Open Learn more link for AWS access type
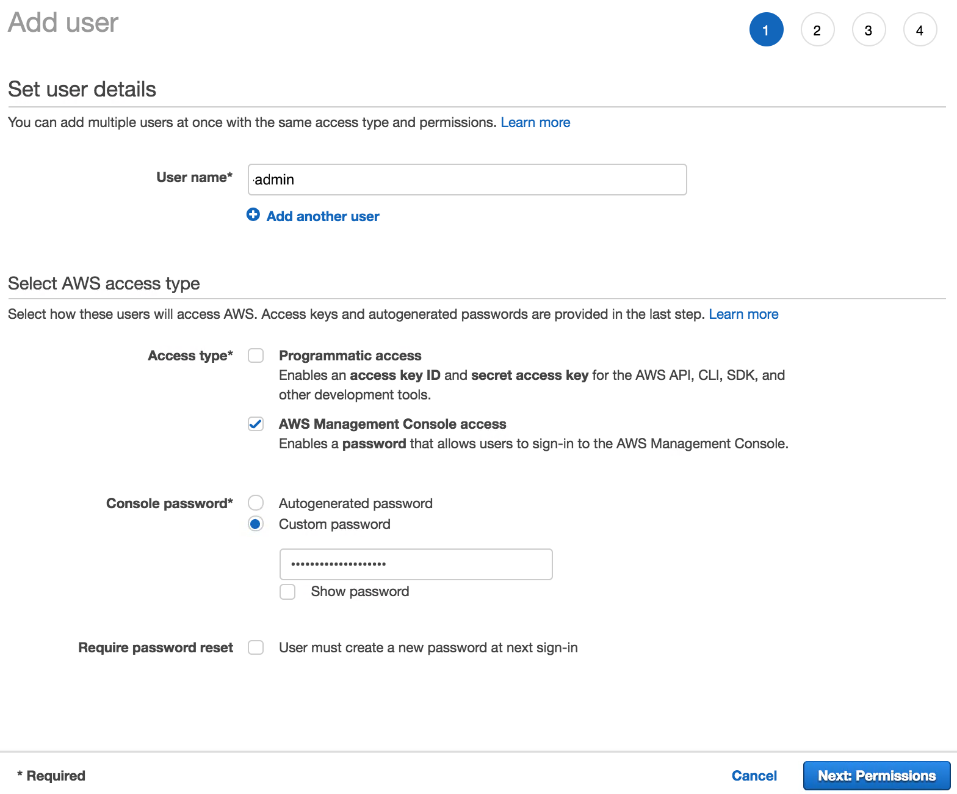The height and width of the screenshot is (794, 957). coord(743,314)
